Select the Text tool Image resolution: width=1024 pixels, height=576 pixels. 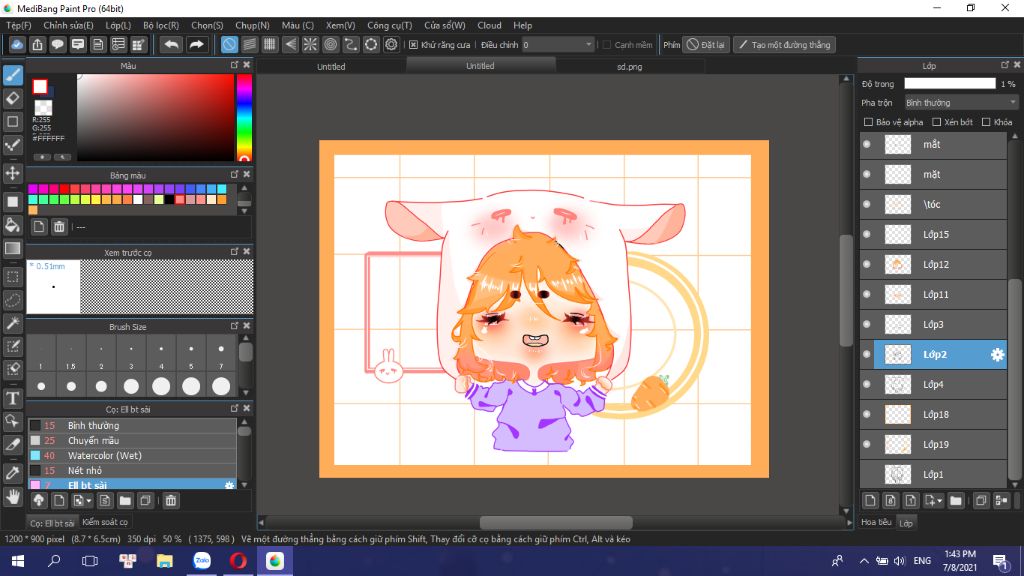pyautogui.click(x=12, y=398)
